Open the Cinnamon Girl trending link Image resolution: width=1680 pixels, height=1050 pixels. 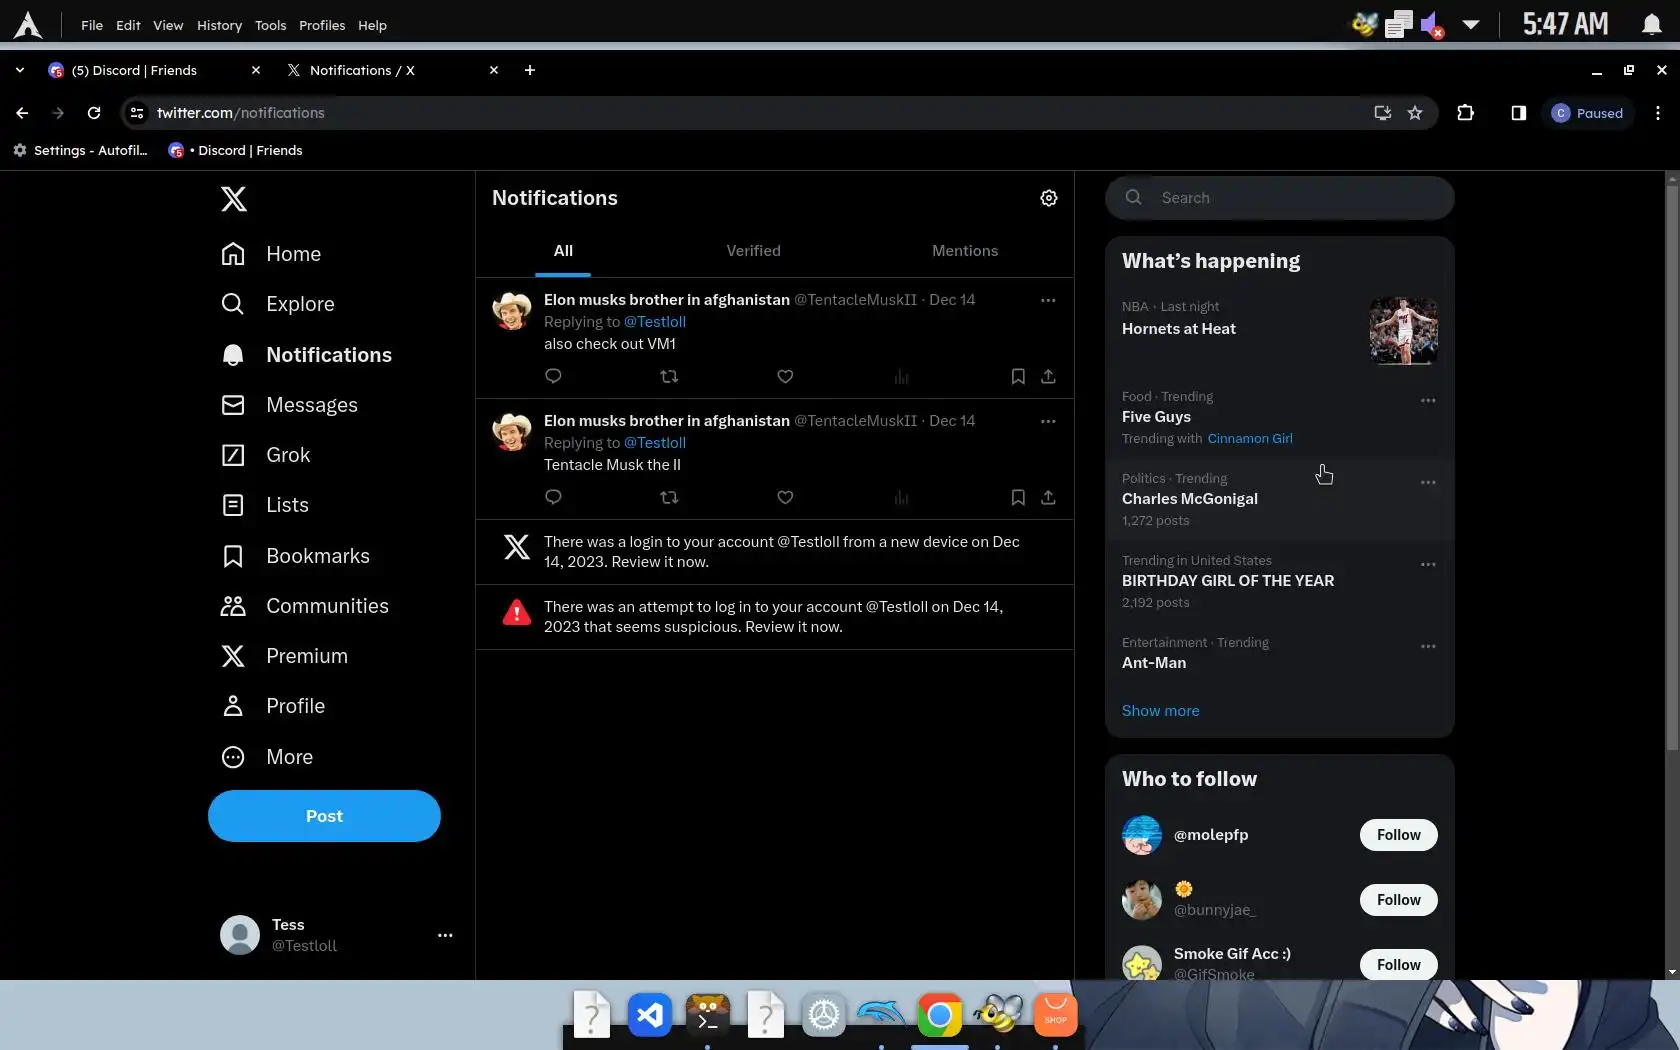click(1250, 438)
